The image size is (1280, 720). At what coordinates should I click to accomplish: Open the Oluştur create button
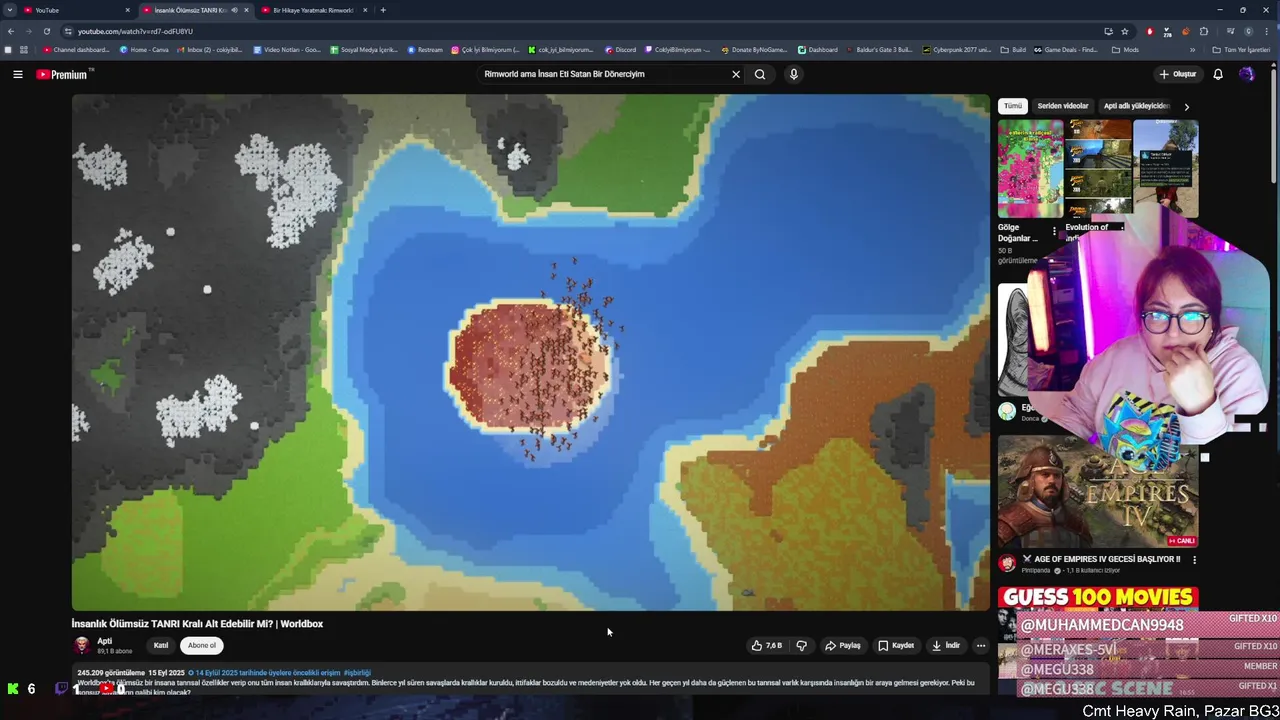1177,74
